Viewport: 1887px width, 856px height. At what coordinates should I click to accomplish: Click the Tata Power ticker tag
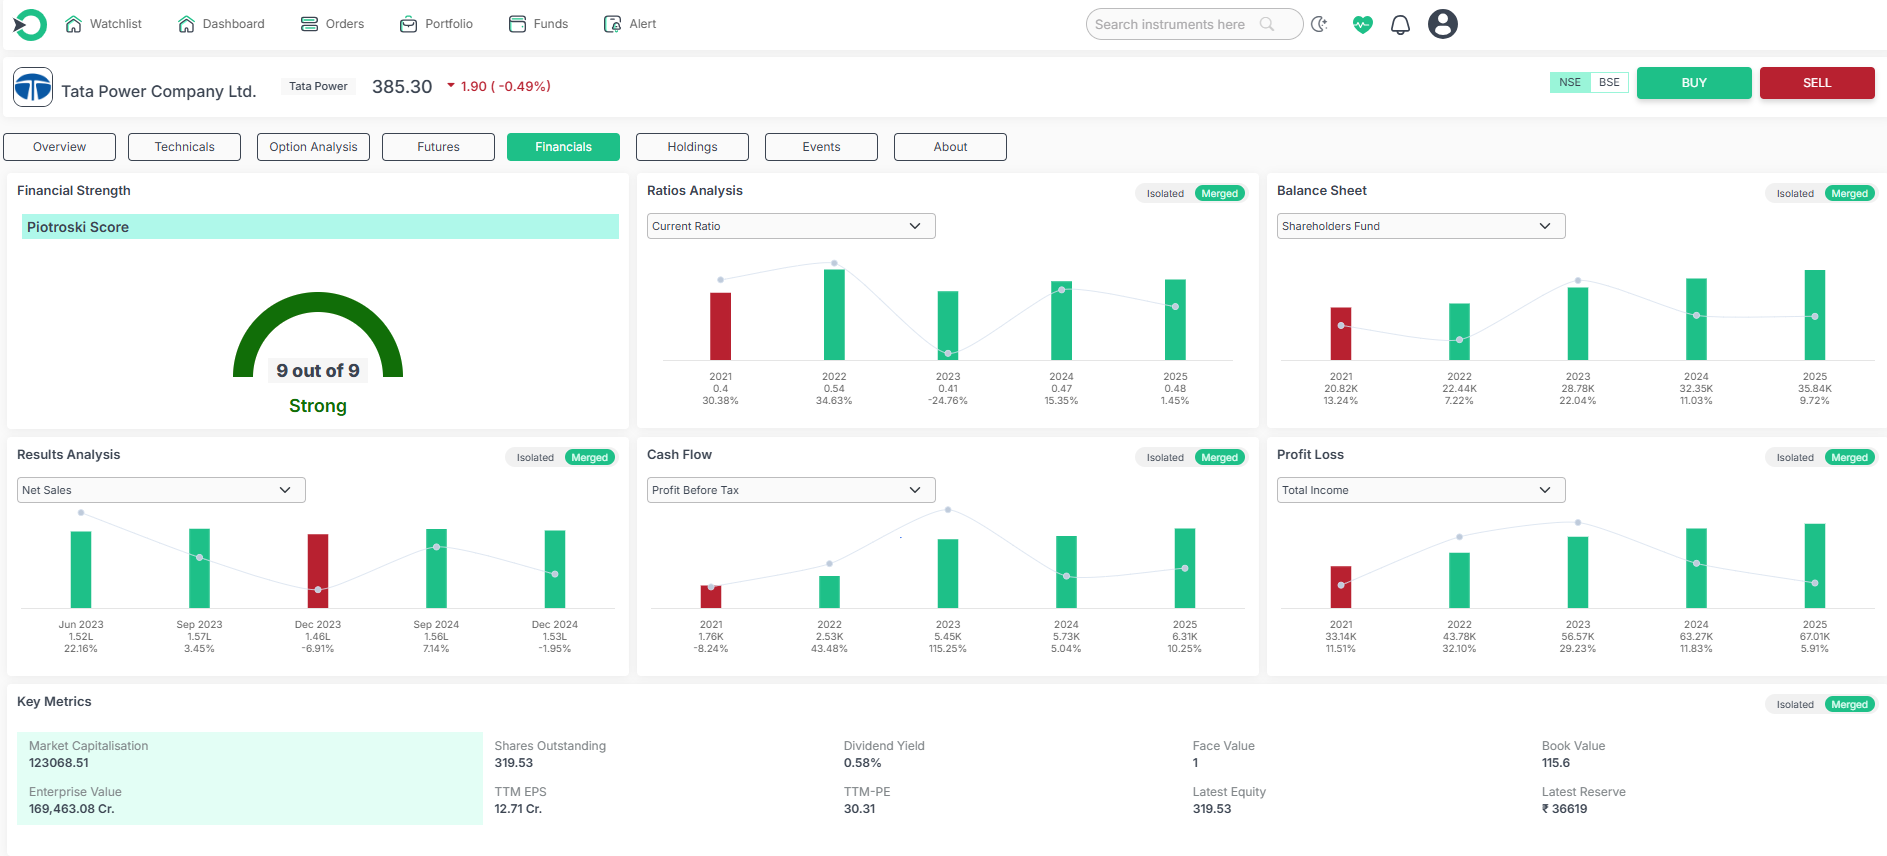point(318,87)
